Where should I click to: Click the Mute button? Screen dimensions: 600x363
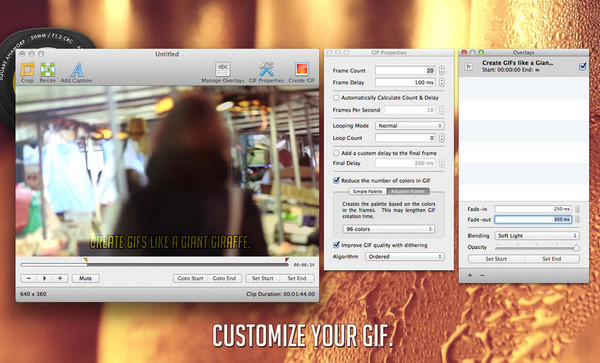86,278
